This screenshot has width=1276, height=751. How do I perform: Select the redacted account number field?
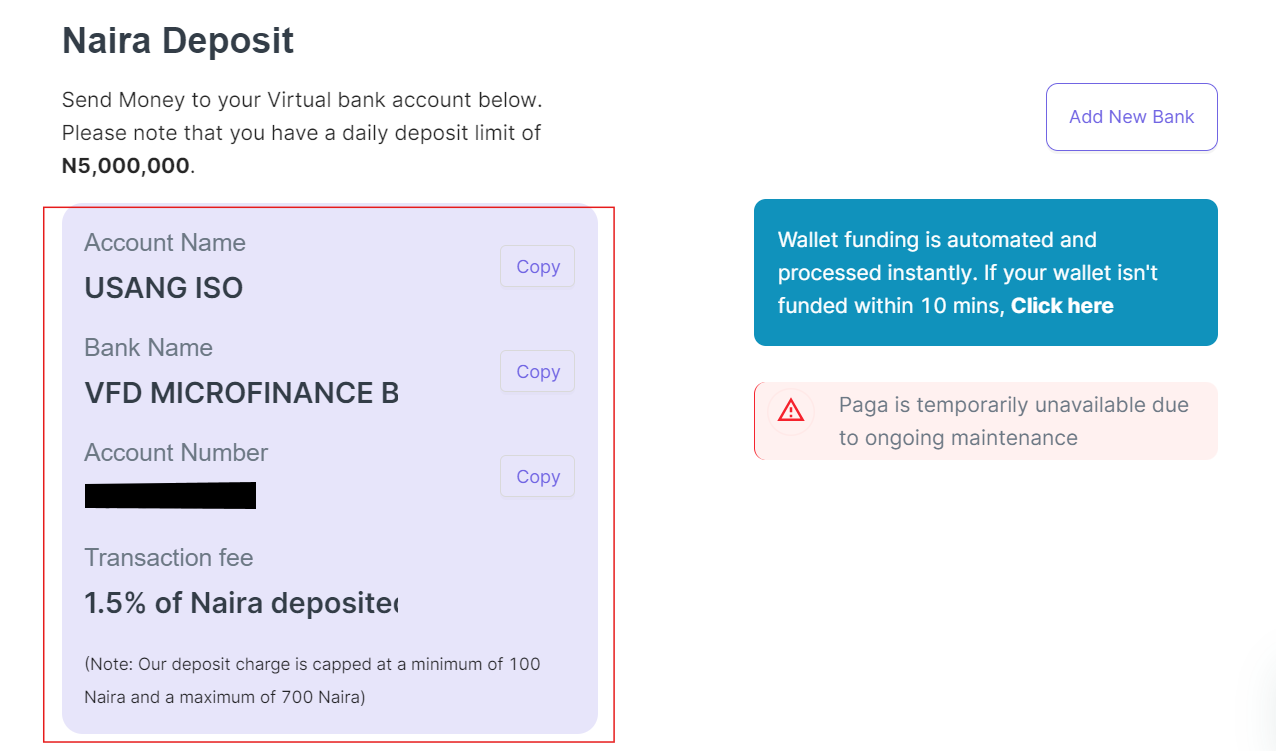(170, 495)
